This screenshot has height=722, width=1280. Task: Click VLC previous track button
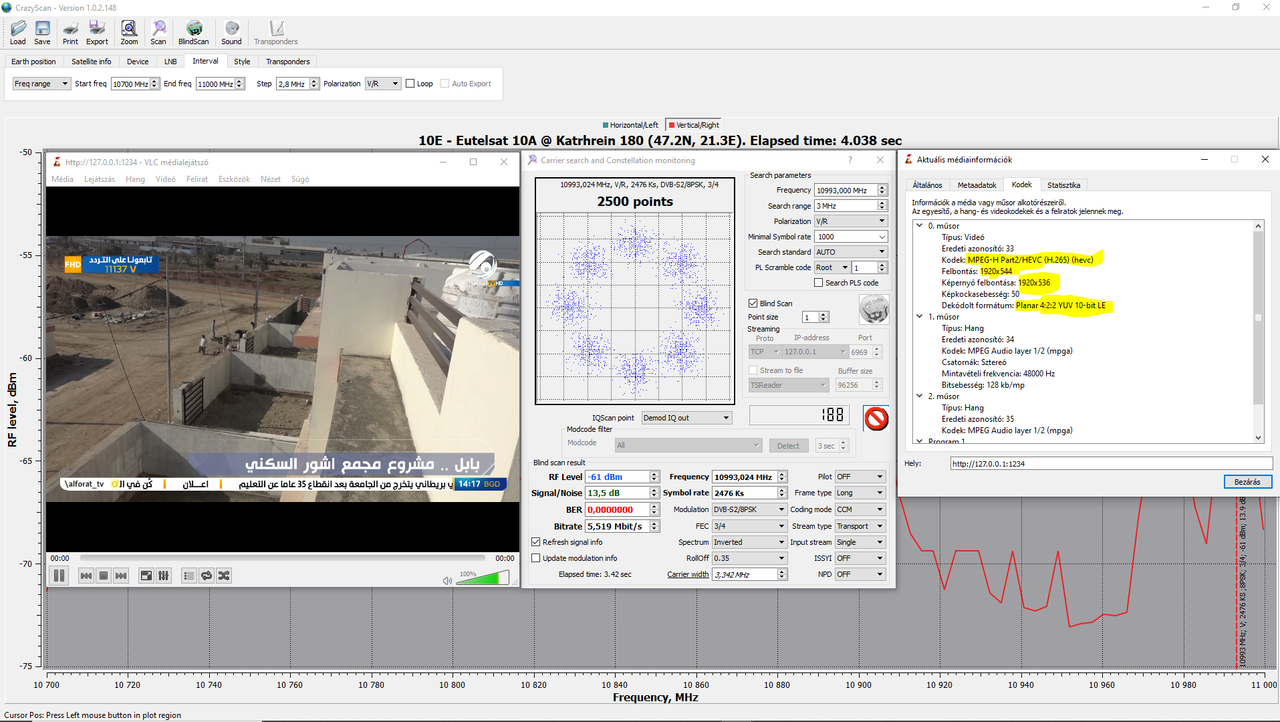coord(87,575)
